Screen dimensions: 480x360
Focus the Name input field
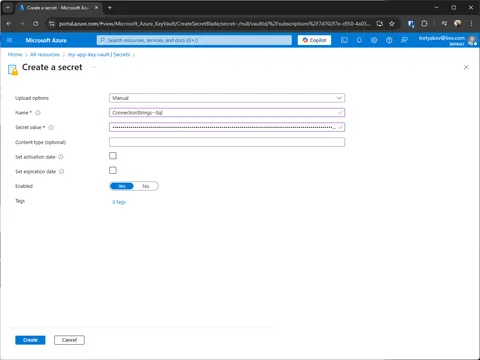point(227,113)
